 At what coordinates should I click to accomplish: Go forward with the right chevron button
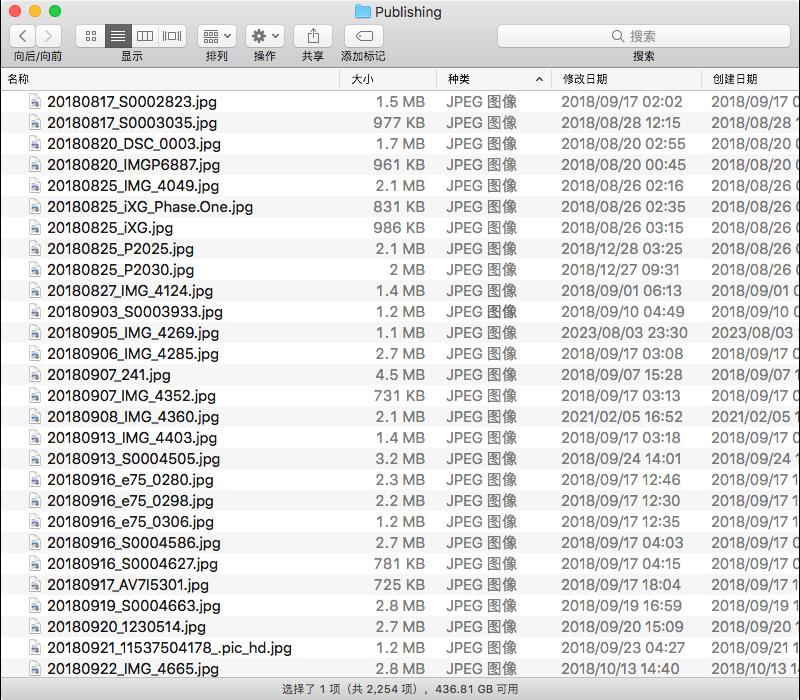click(x=48, y=36)
